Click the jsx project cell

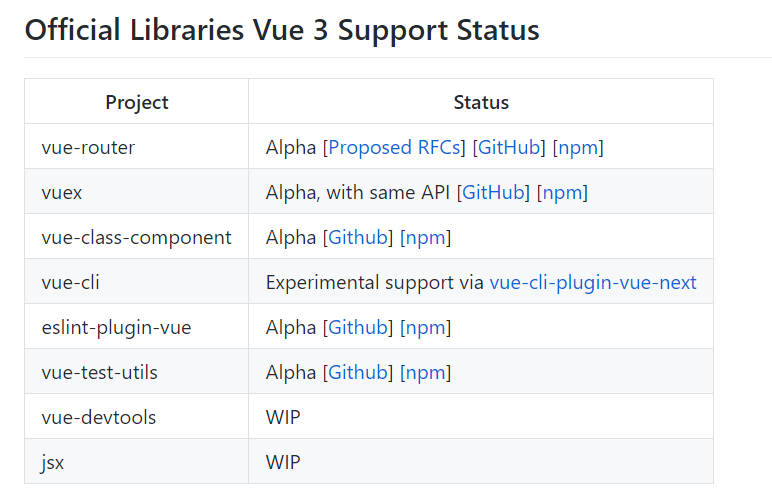53,462
